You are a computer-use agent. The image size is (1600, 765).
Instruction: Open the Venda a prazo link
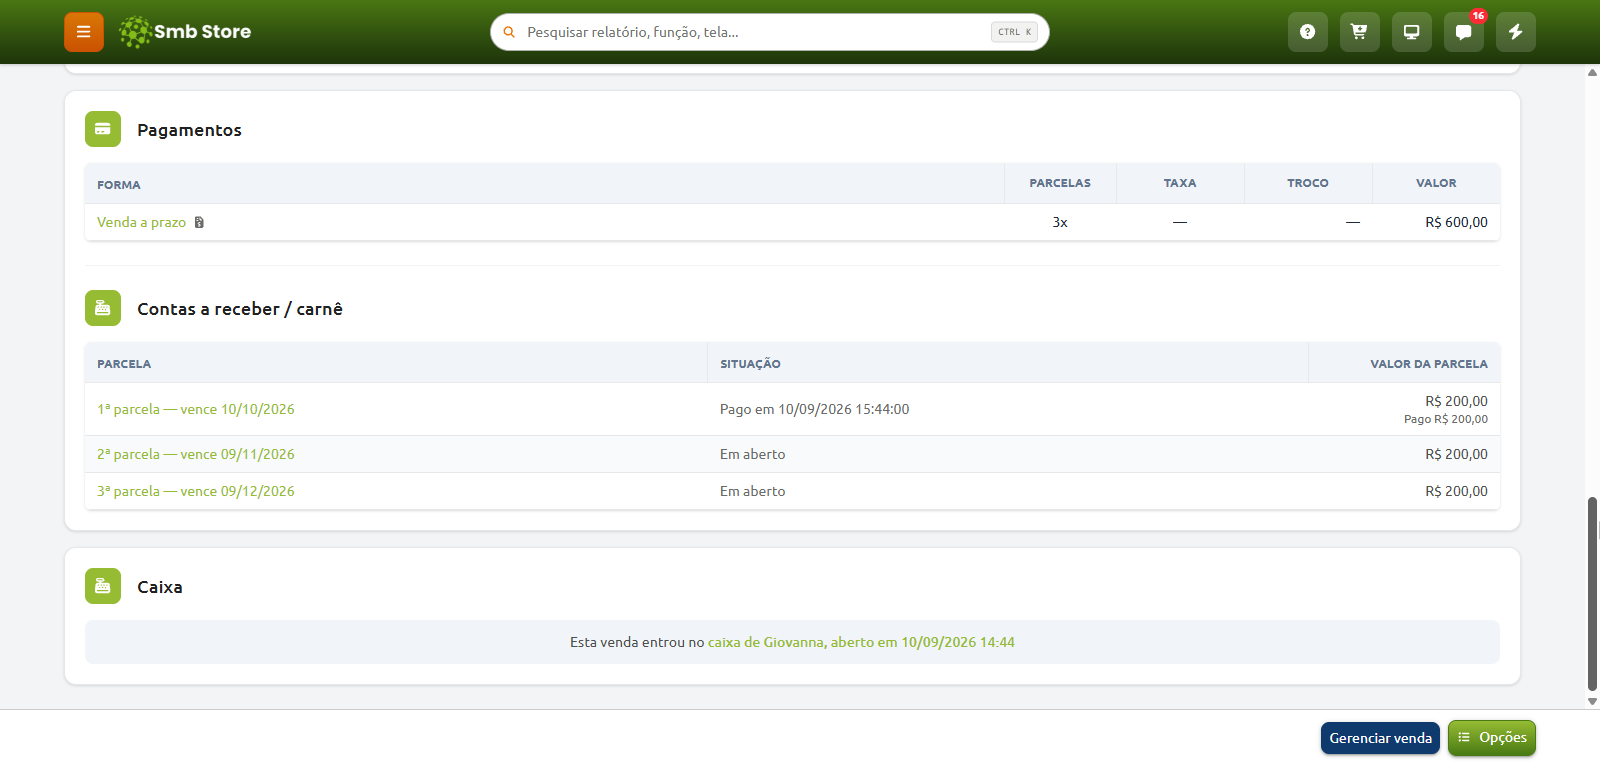141,222
